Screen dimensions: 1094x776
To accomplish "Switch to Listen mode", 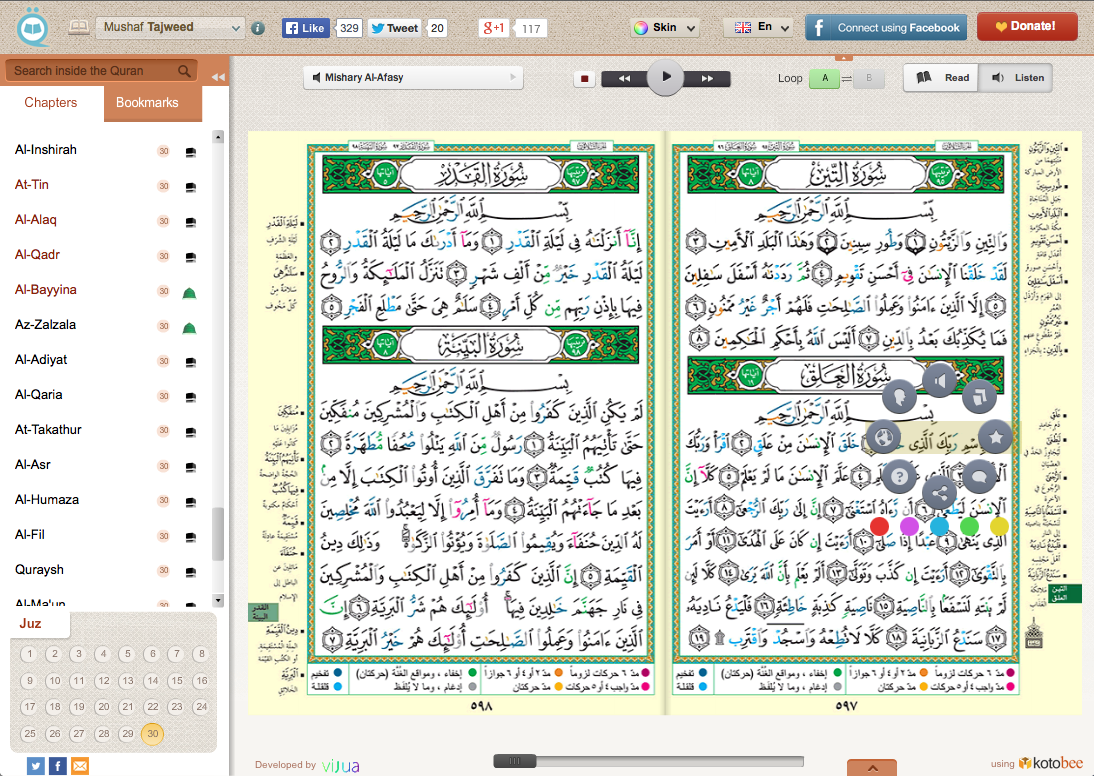I will point(1015,77).
